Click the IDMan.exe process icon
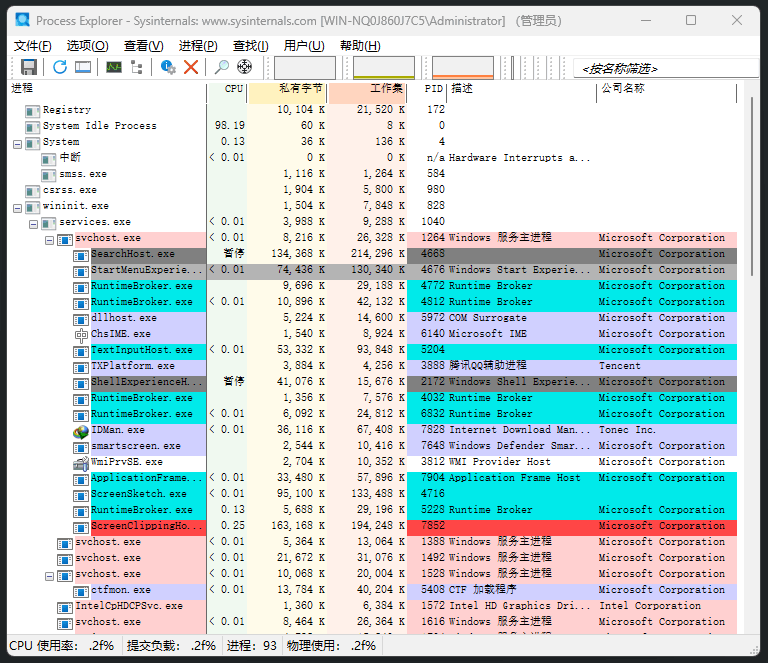The image size is (768, 663). pyautogui.click(x=81, y=430)
